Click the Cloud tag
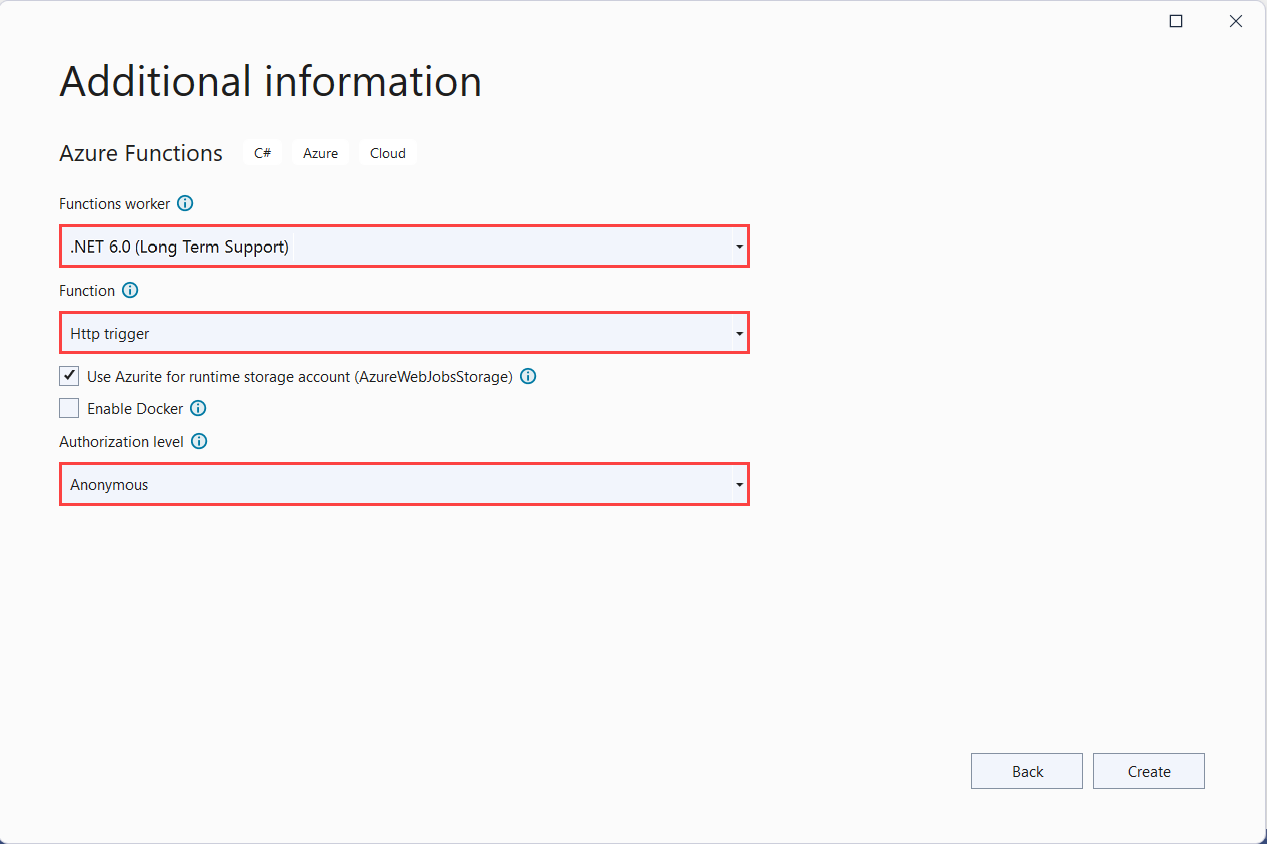 click(x=387, y=153)
